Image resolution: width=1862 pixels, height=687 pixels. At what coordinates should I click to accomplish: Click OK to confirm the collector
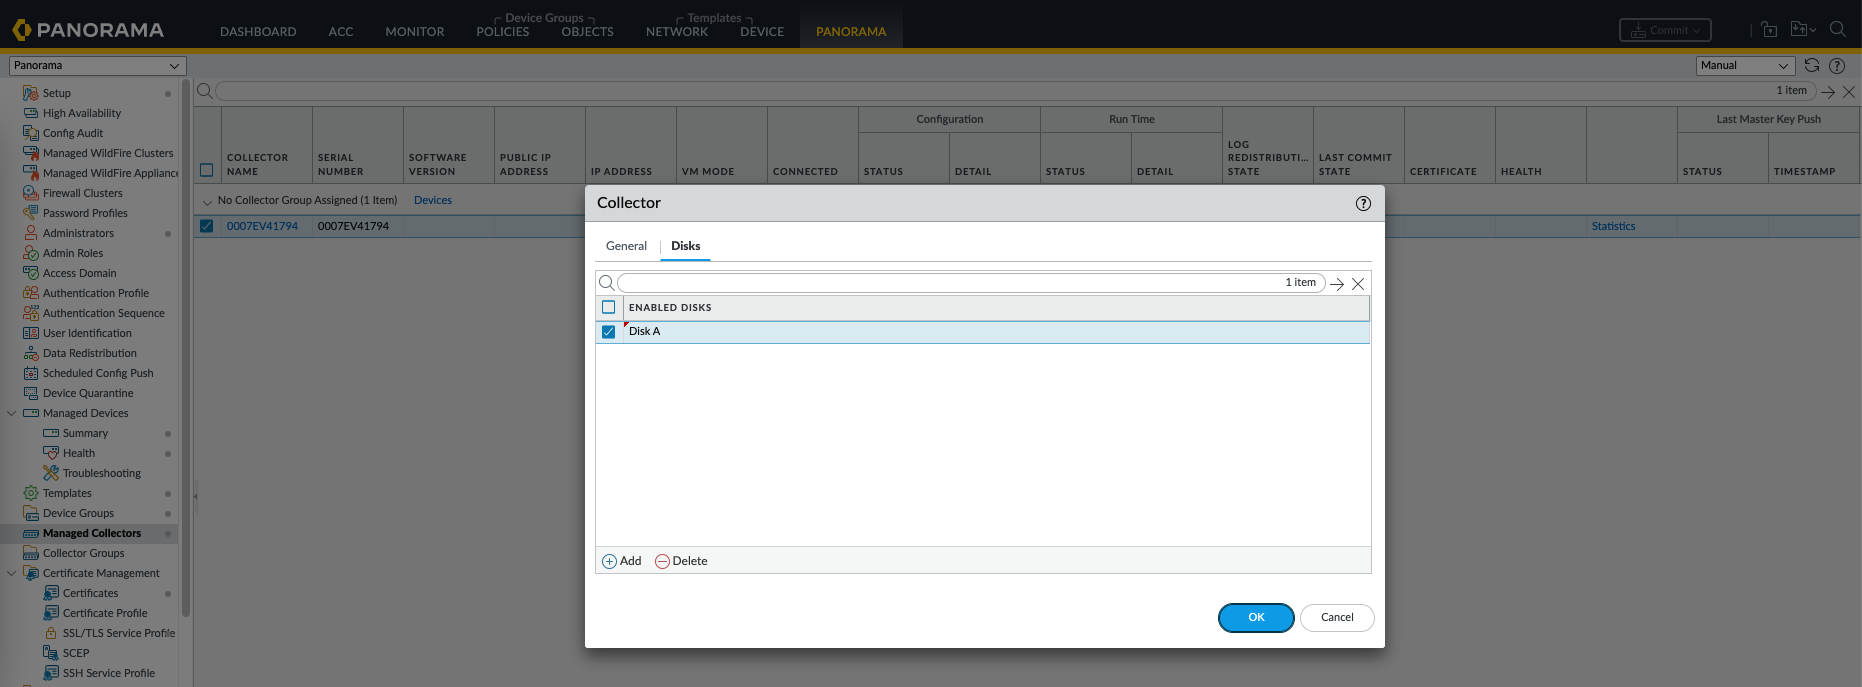pos(1256,617)
